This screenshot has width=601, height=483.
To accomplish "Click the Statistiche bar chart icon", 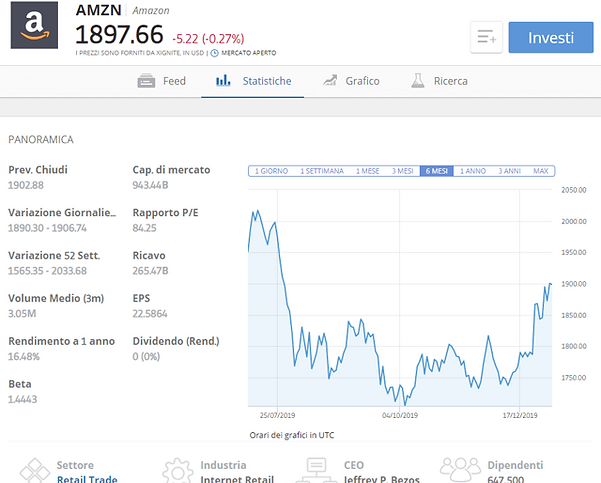I will 223,80.
